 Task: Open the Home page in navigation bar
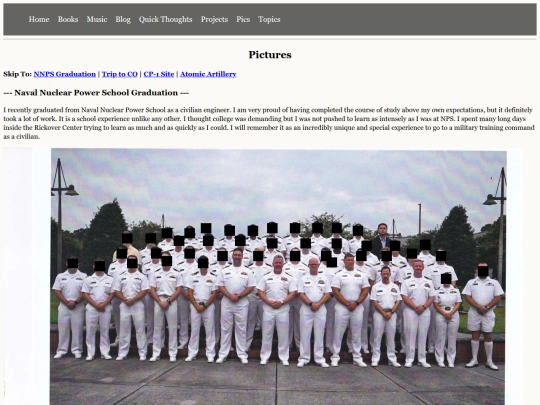tap(39, 19)
